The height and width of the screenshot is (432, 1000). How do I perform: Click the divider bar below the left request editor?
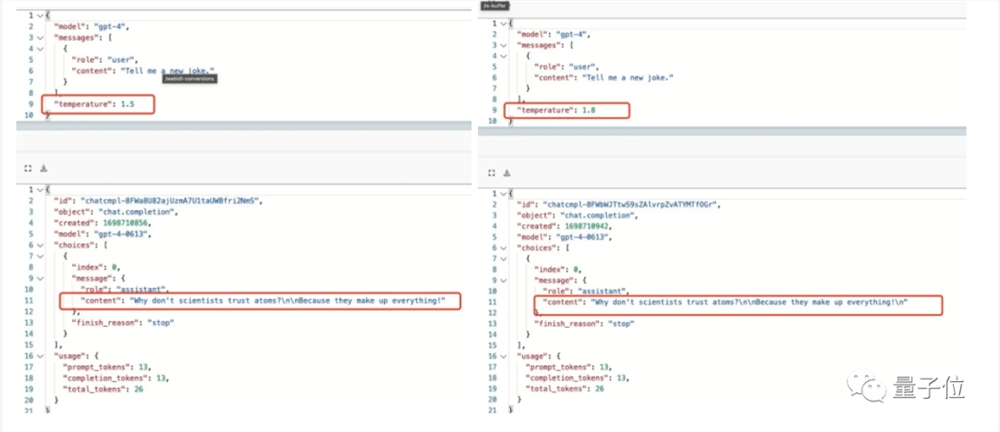[240, 126]
